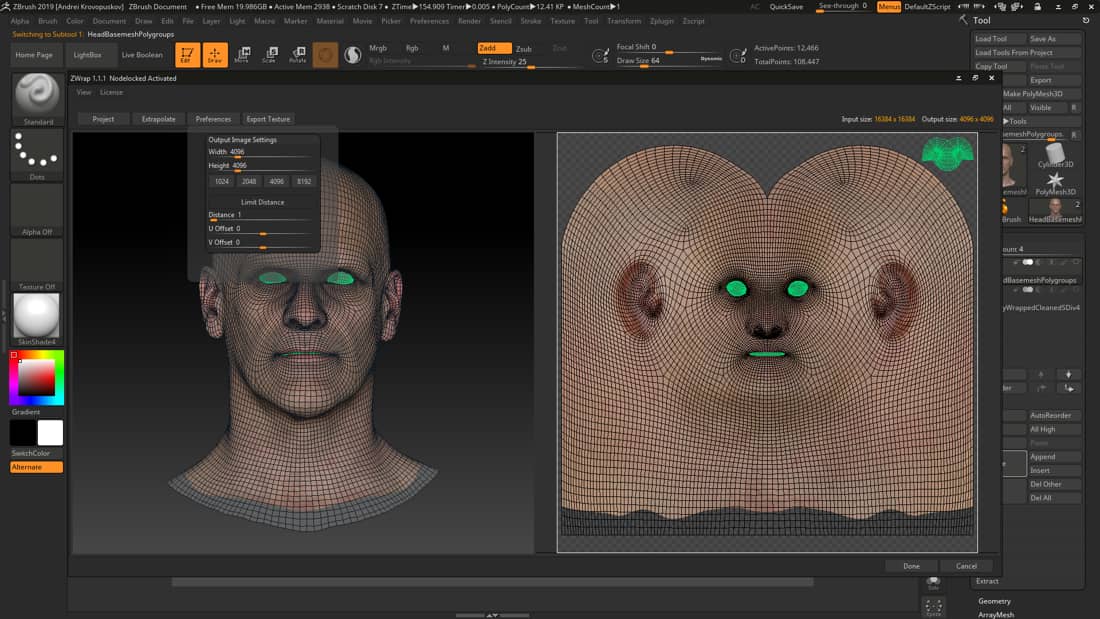Click the Distance slider in Limit Distance
The image size is (1100, 619).
(261, 215)
